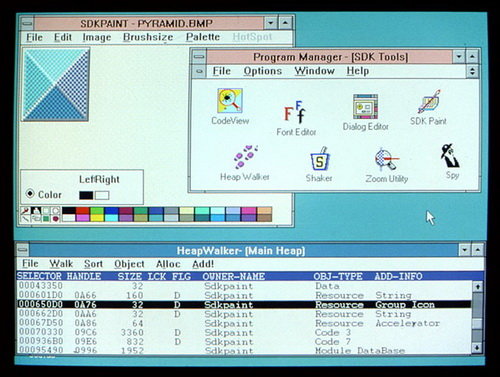Open the Brushsize menu in SDKPaint
500x377 pixels.
point(148,37)
